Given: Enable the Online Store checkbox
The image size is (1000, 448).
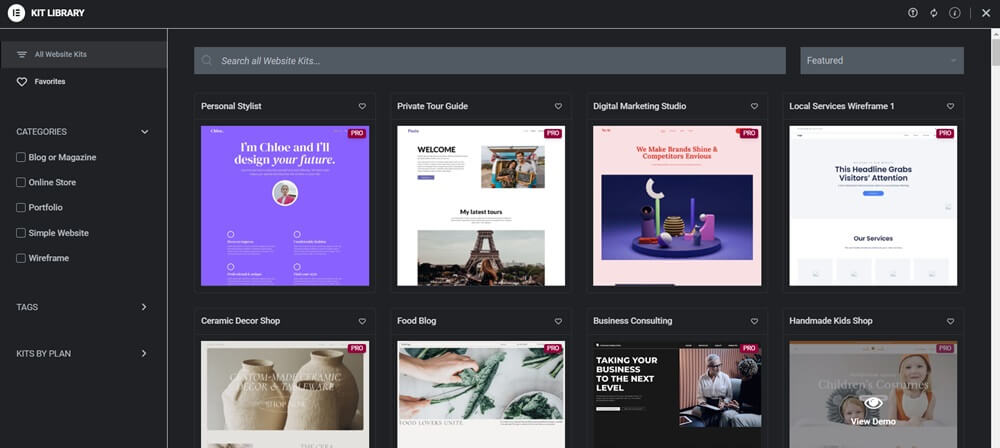Looking at the screenshot, I should pos(22,182).
